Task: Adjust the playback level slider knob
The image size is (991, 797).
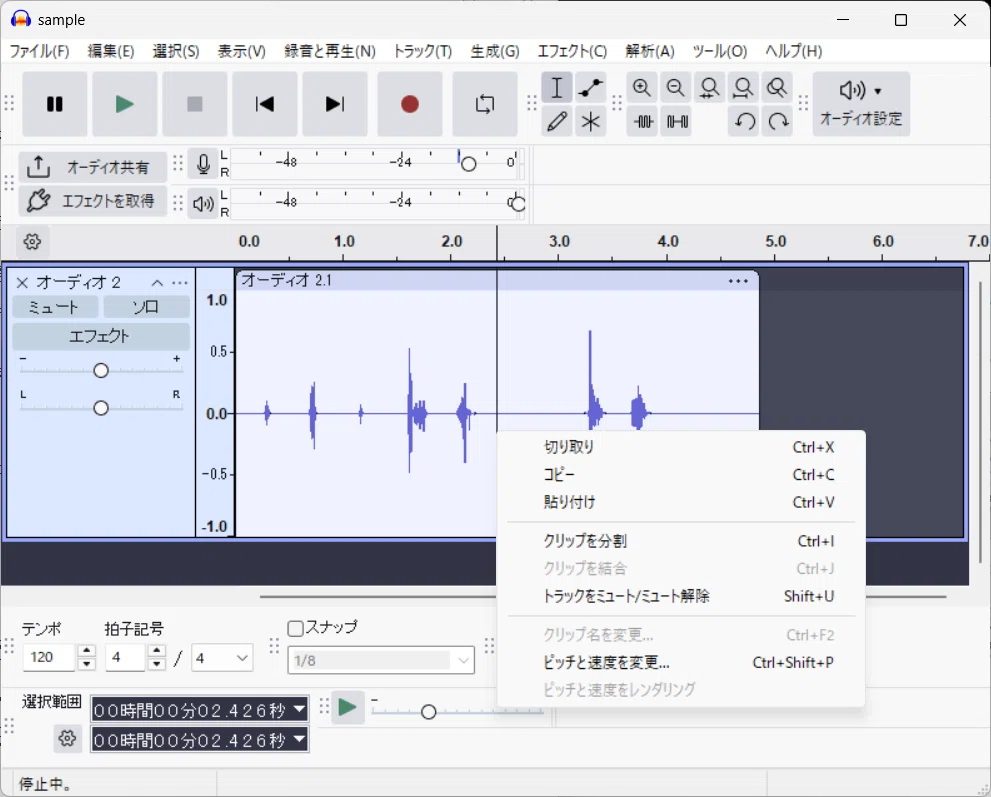Action: tap(518, 204)
